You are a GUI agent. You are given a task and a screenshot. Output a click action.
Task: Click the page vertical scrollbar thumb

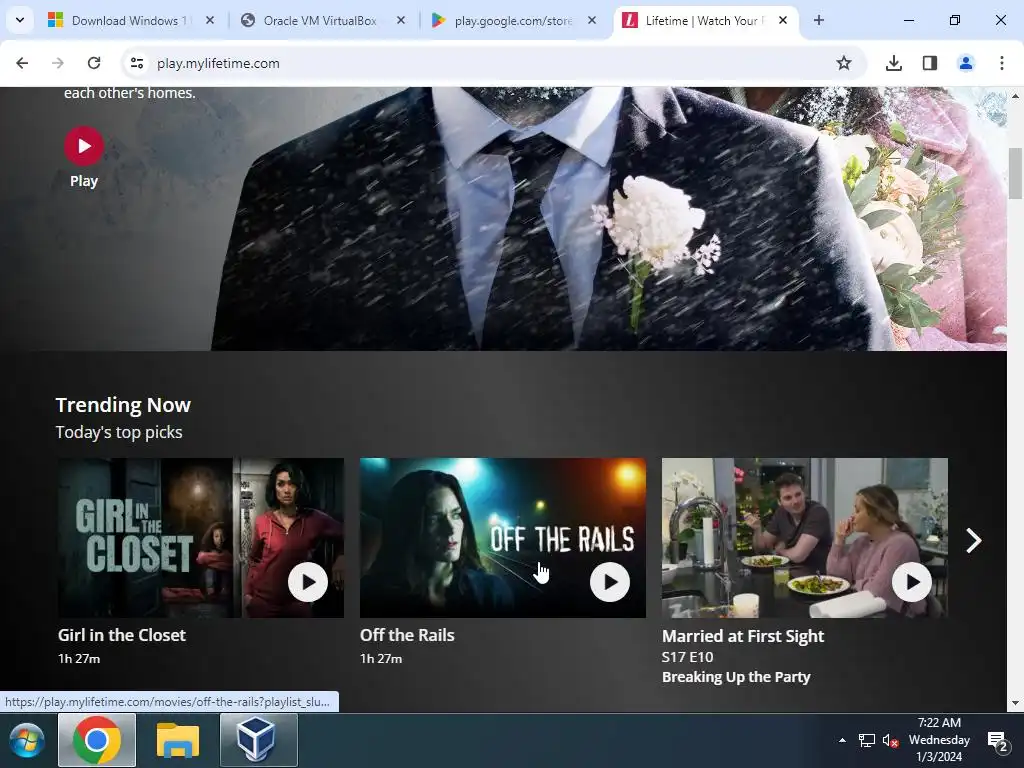pos(1015,174)
